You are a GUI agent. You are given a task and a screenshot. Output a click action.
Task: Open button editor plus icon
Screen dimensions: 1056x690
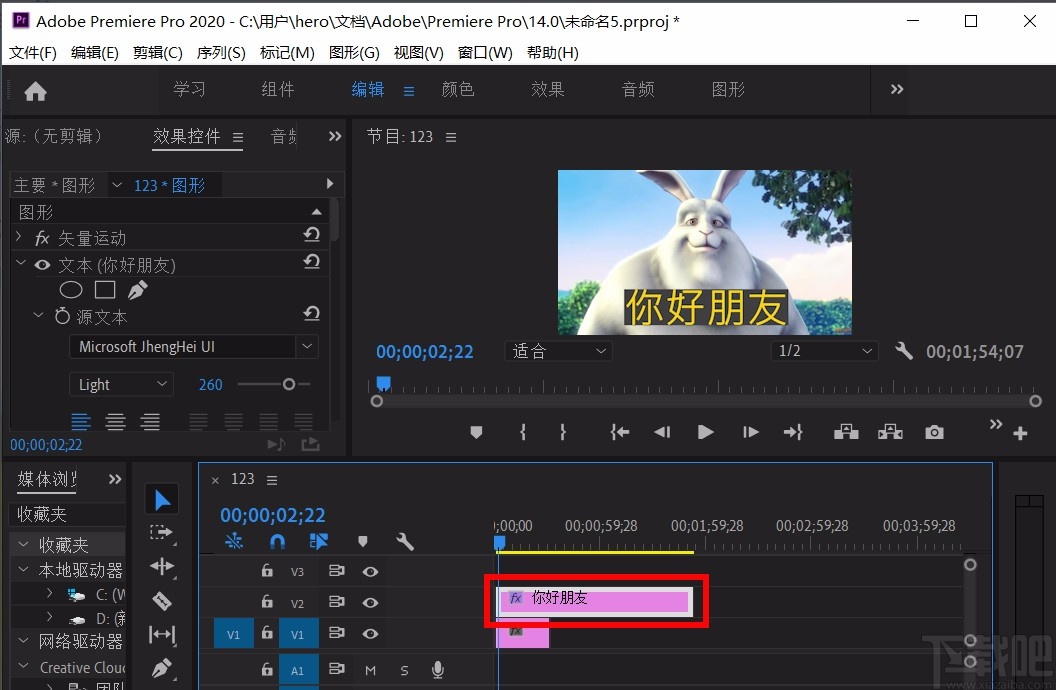click(x=1020, y=434)
